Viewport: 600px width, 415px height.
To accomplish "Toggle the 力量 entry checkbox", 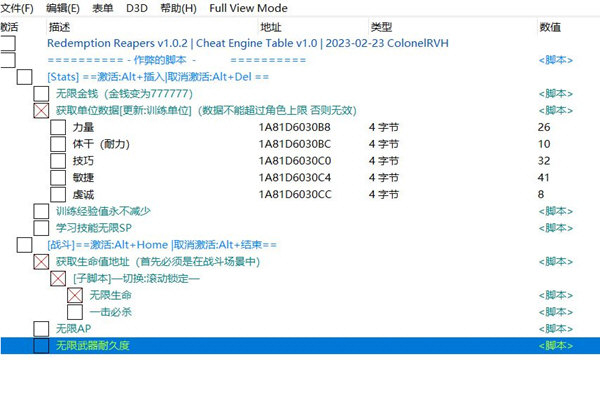I will click(x=58, y=127).
